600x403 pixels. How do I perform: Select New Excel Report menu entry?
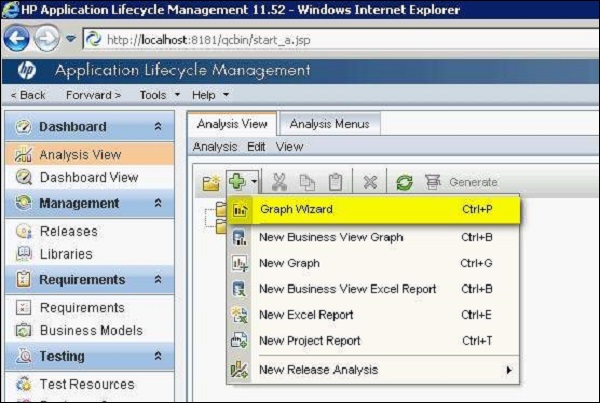(x=305, y=315)
